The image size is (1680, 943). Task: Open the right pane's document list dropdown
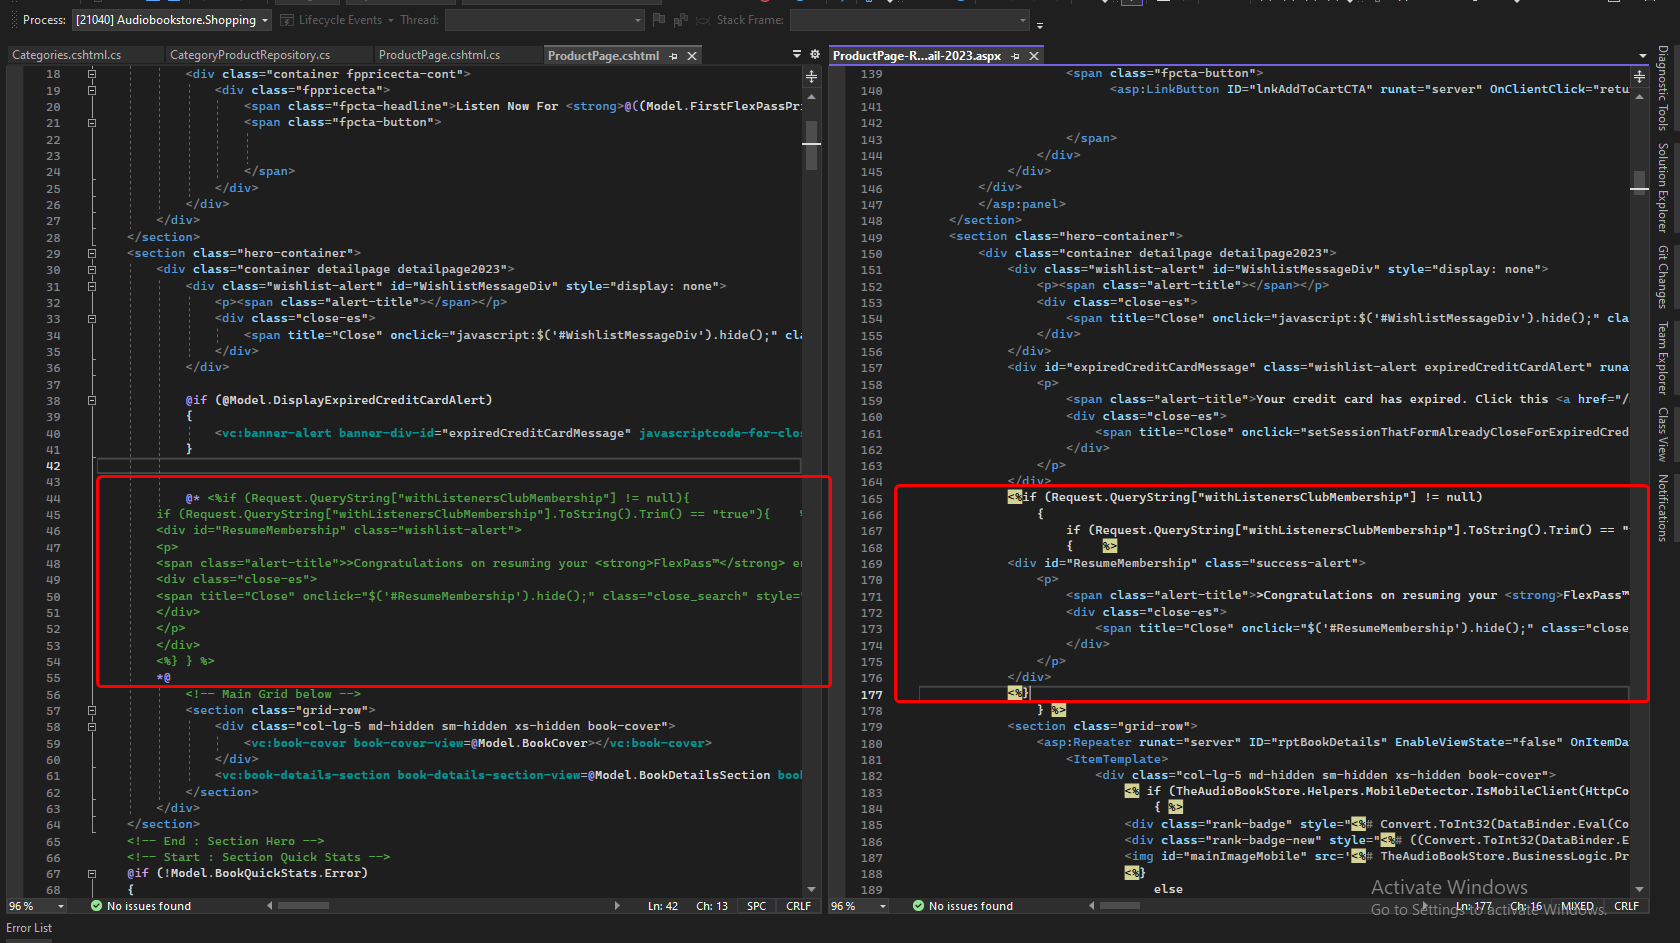1643,56
